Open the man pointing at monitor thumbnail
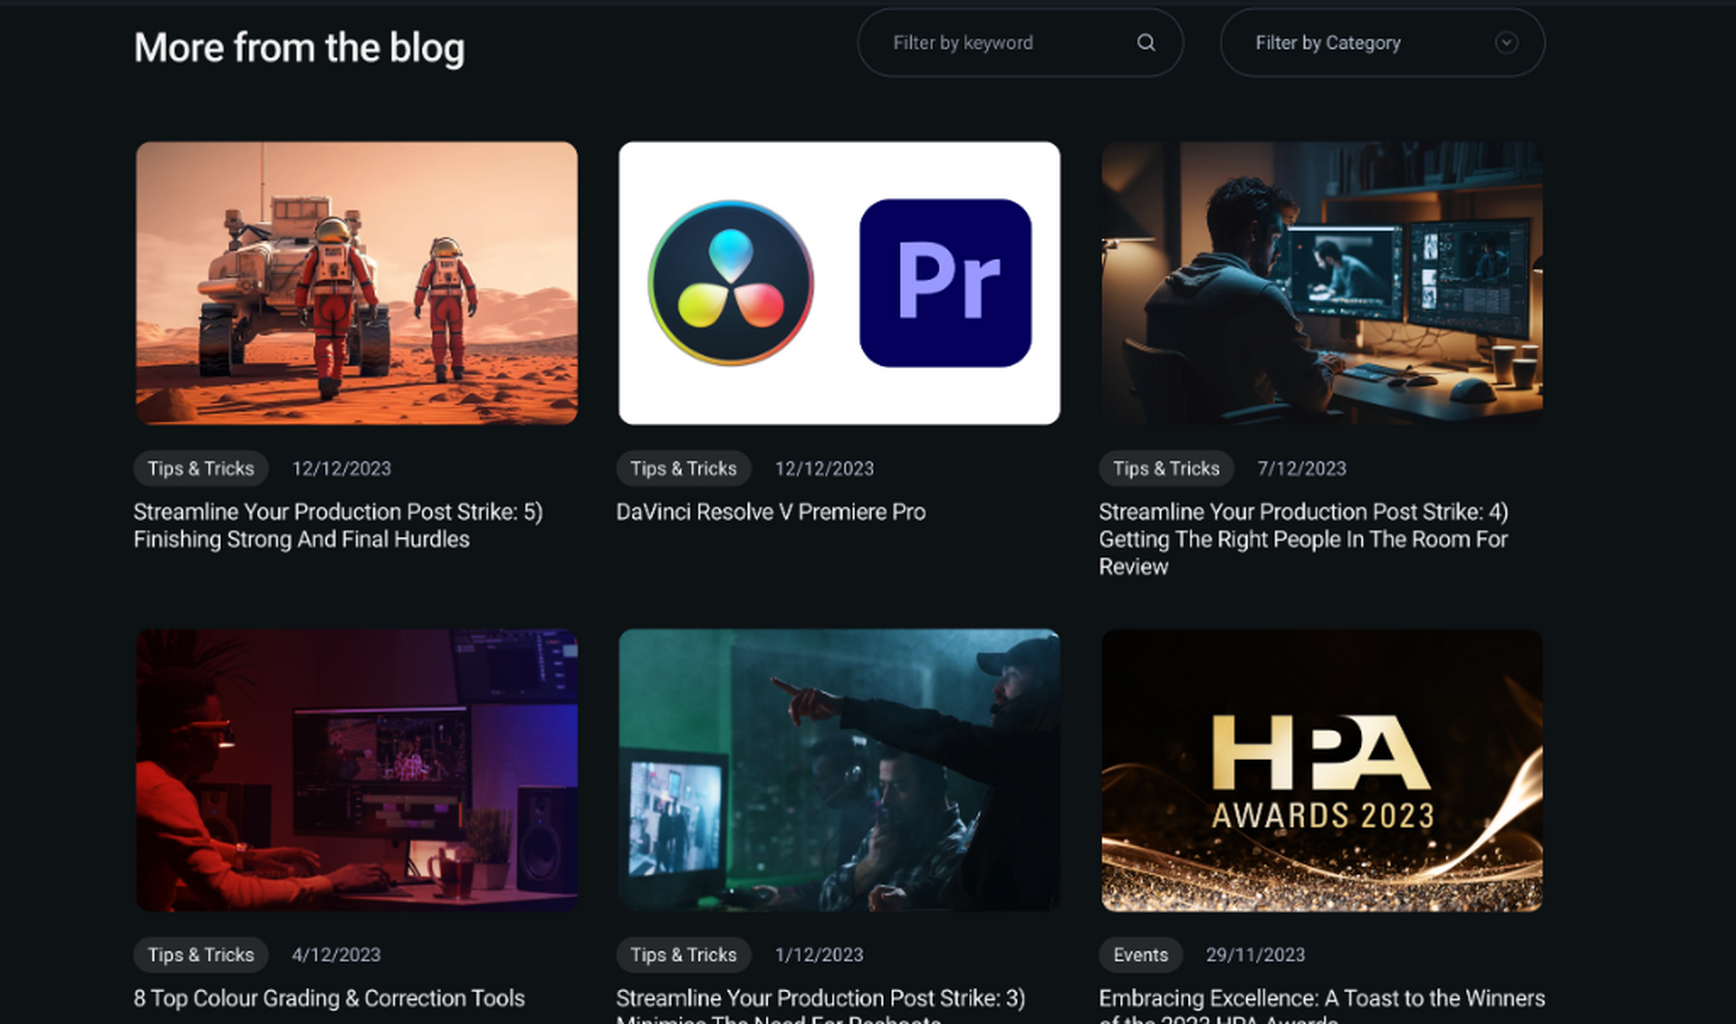 [x=839, y=770]
